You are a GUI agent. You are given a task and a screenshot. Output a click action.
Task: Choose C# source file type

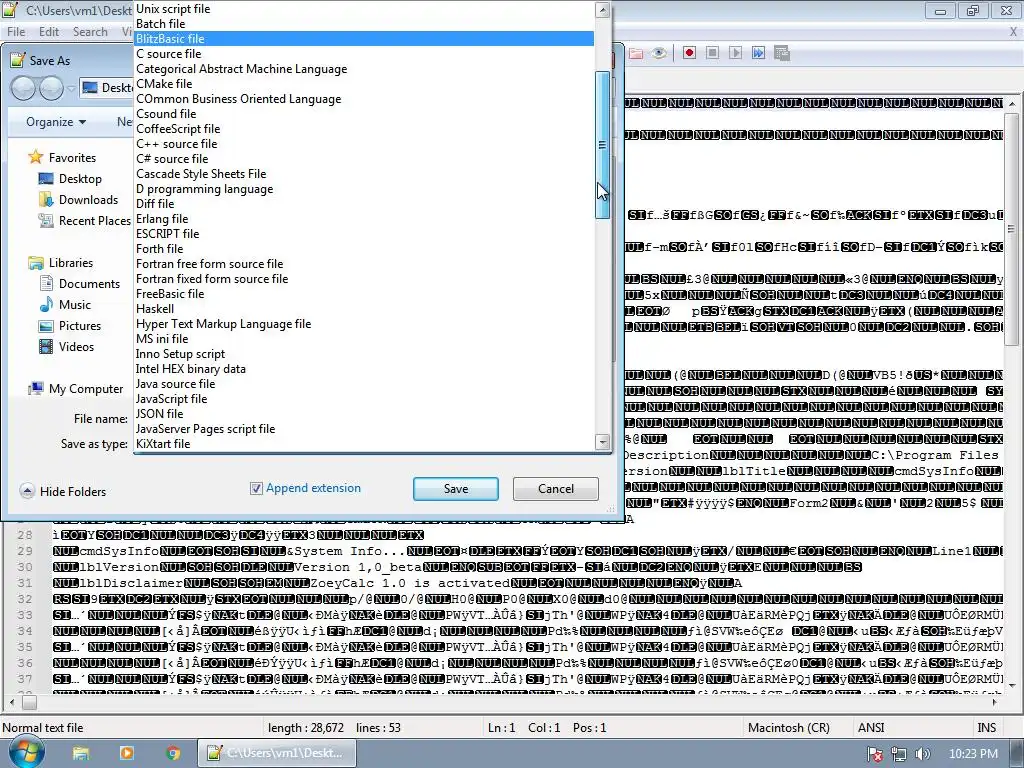point(364,159)
